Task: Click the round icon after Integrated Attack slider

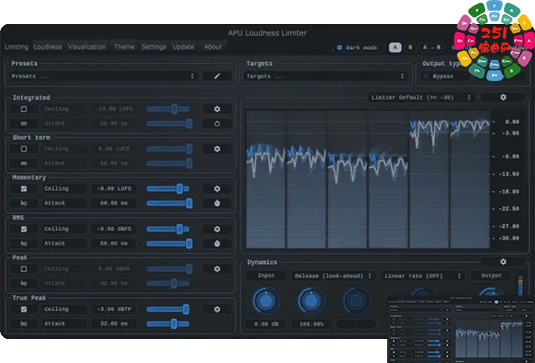Action: tap(217, 124)
